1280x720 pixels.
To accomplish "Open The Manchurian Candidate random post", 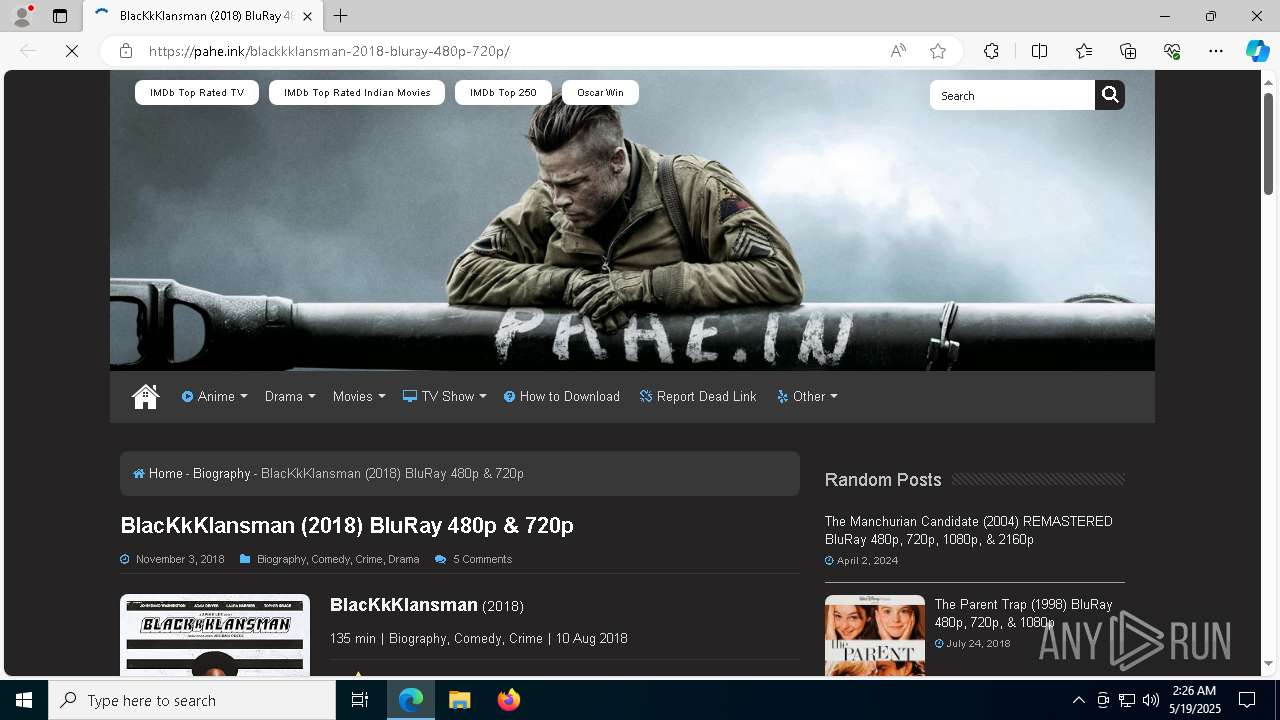I will click(968, 530).
